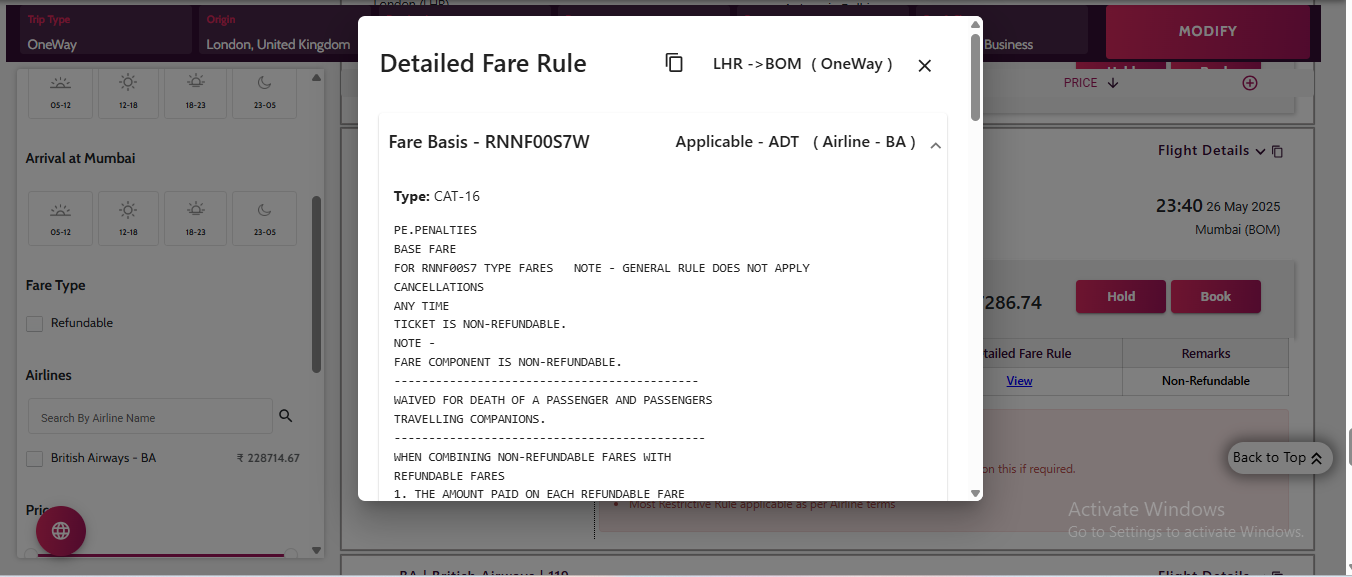Select the 05-12 arrival time at Mumbai
Screen dimensions: 1352x577
click(x=60, y=218)
